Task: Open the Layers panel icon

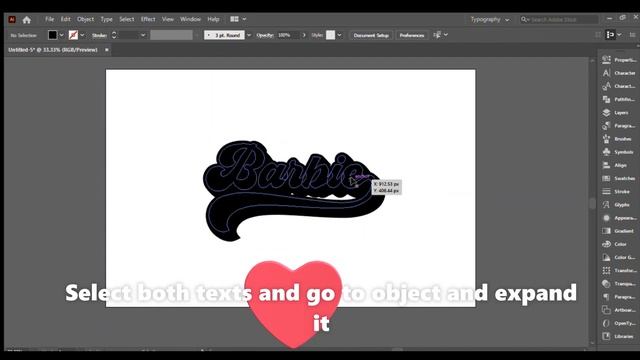Action: (x=607, y=113)
